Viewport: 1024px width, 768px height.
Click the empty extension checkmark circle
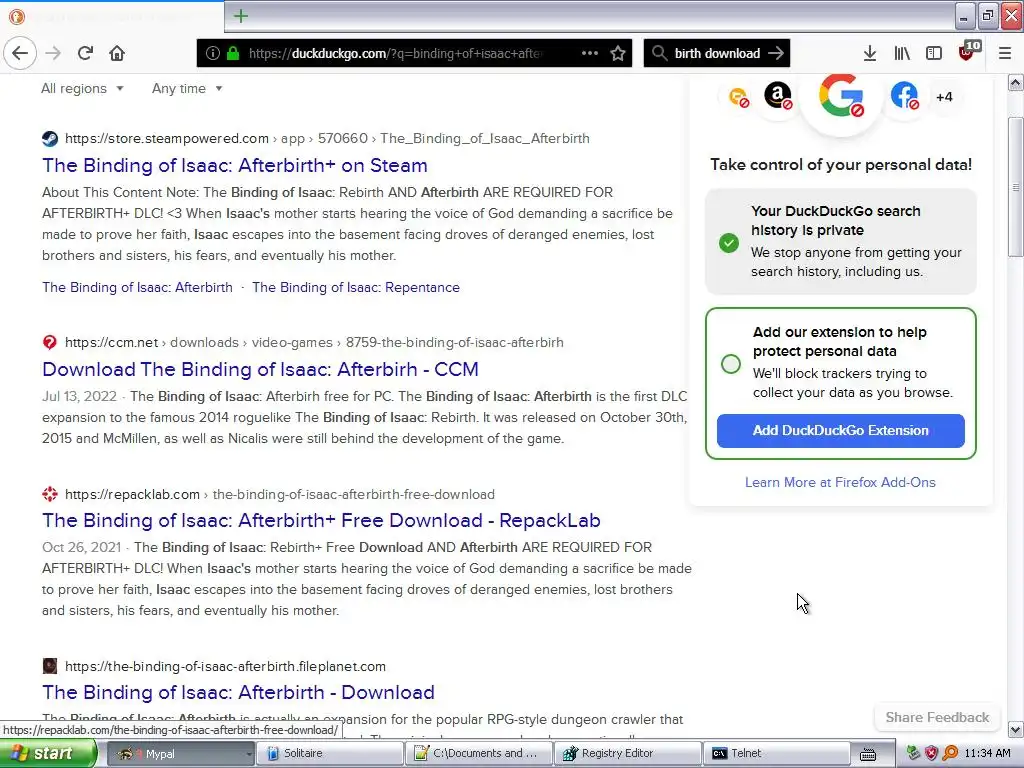(731, 364)
